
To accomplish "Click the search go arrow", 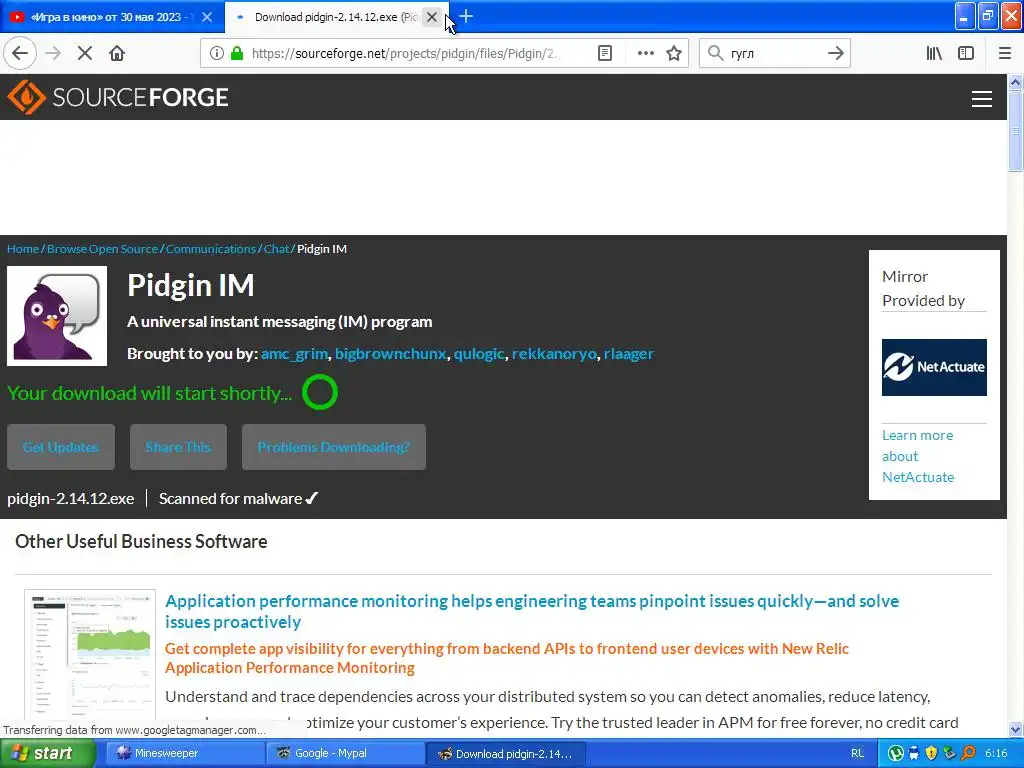I will coord(835,54).
